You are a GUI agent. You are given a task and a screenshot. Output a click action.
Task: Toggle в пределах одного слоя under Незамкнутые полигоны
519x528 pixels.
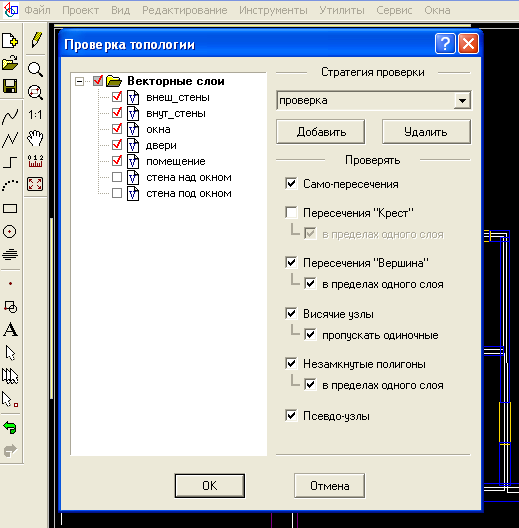[310, 385]
